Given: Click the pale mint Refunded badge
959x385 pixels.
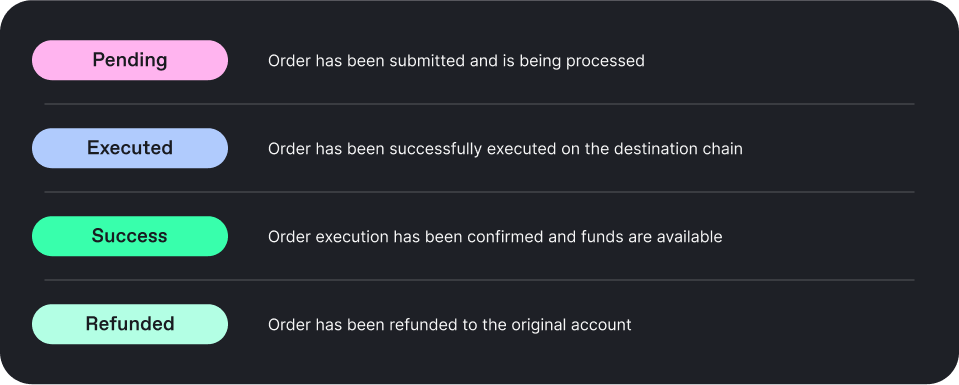Looking at the screenshot, I should (130, 324).
